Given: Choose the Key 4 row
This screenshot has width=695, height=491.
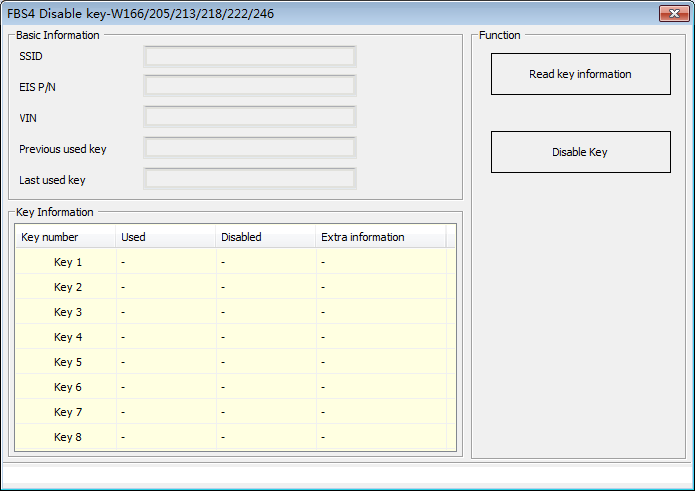Looking at the screenshot, I should pyautogui.click(x=68, y=337).
